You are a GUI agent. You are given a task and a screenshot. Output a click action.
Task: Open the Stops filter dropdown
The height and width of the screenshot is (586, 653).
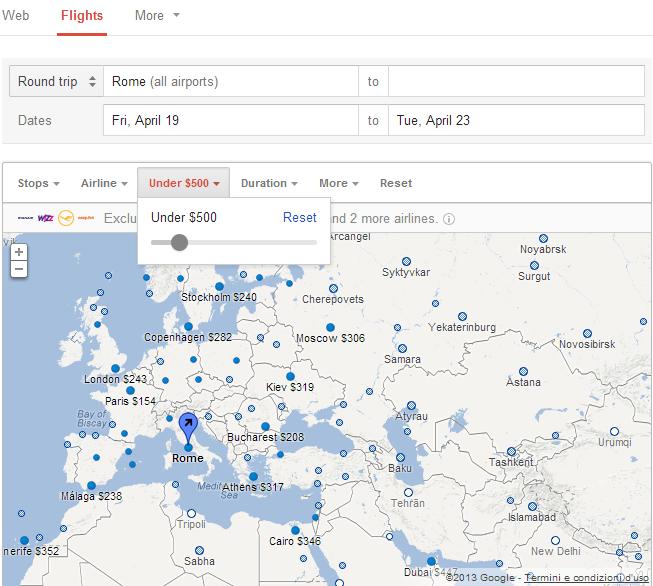click(x=38, y=183)
